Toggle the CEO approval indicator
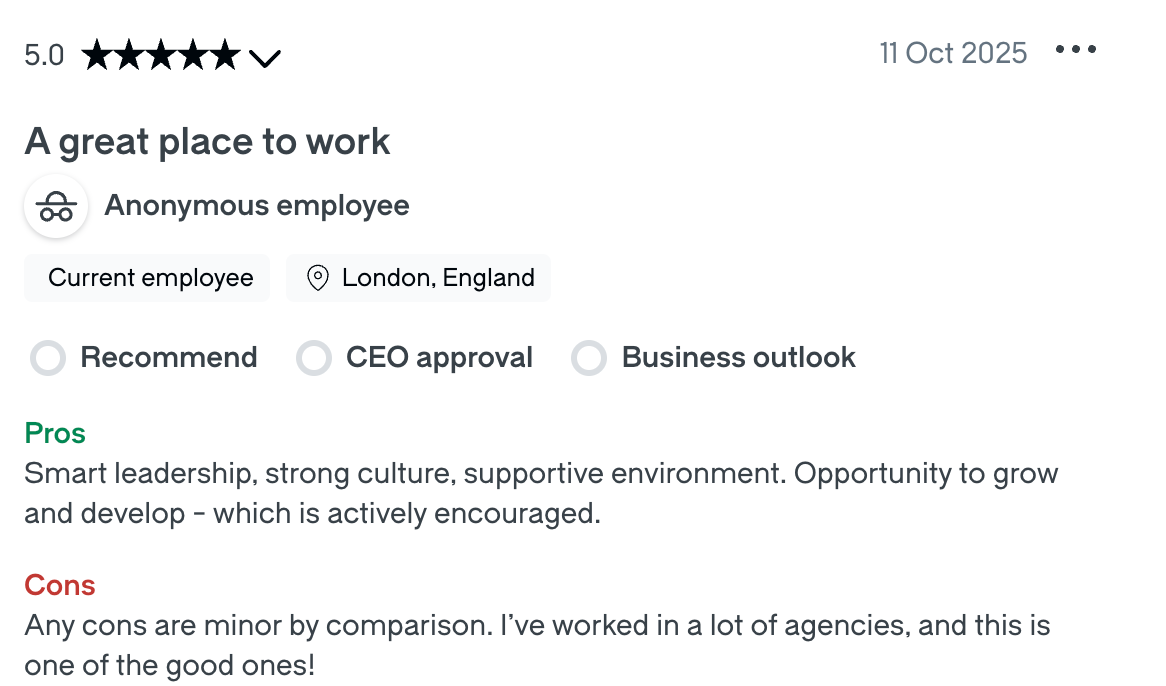This screenshot has height=686, width=1166. click(x=314, y=357)
